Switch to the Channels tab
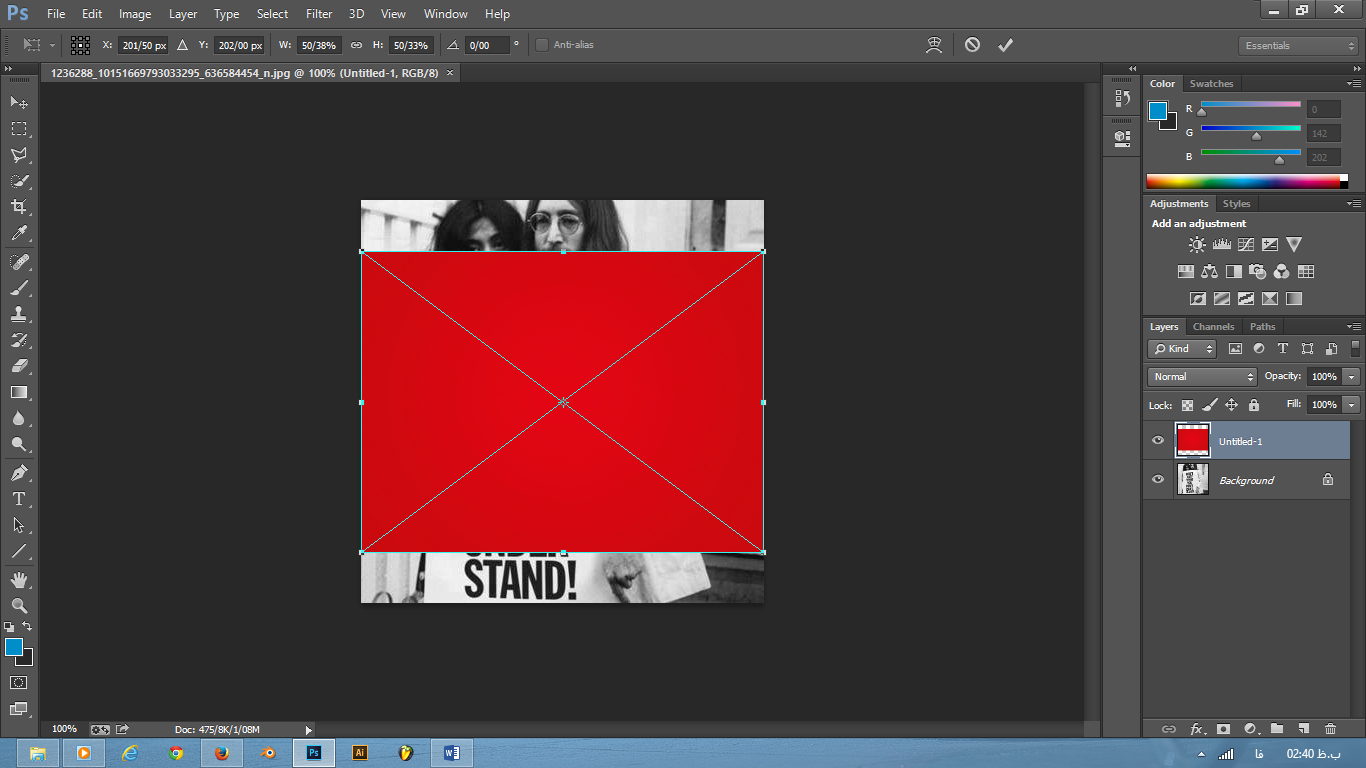 (x=1213, y=327)
